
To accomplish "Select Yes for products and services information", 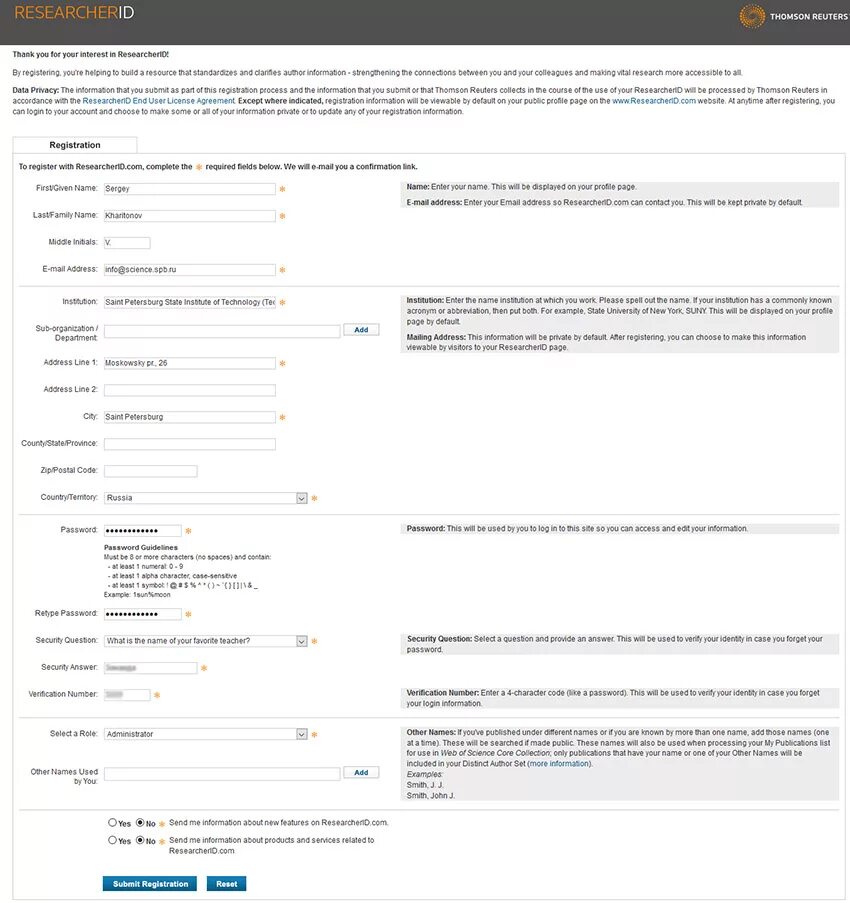I will (x=111, y=841).
